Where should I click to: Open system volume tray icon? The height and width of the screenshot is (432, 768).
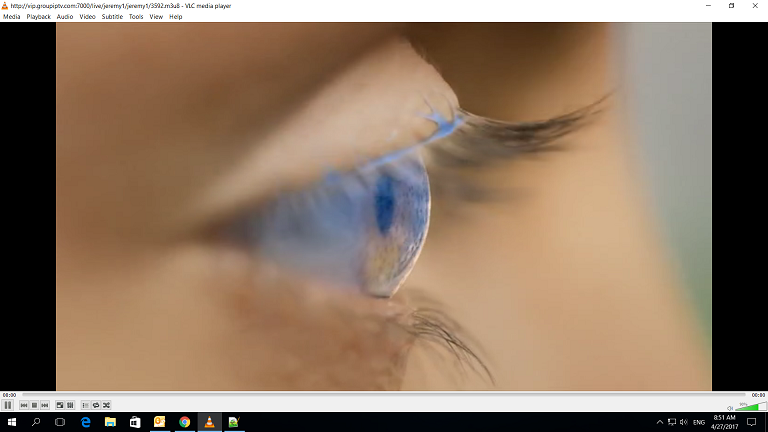pyautogui.click(x=684, y=422)
